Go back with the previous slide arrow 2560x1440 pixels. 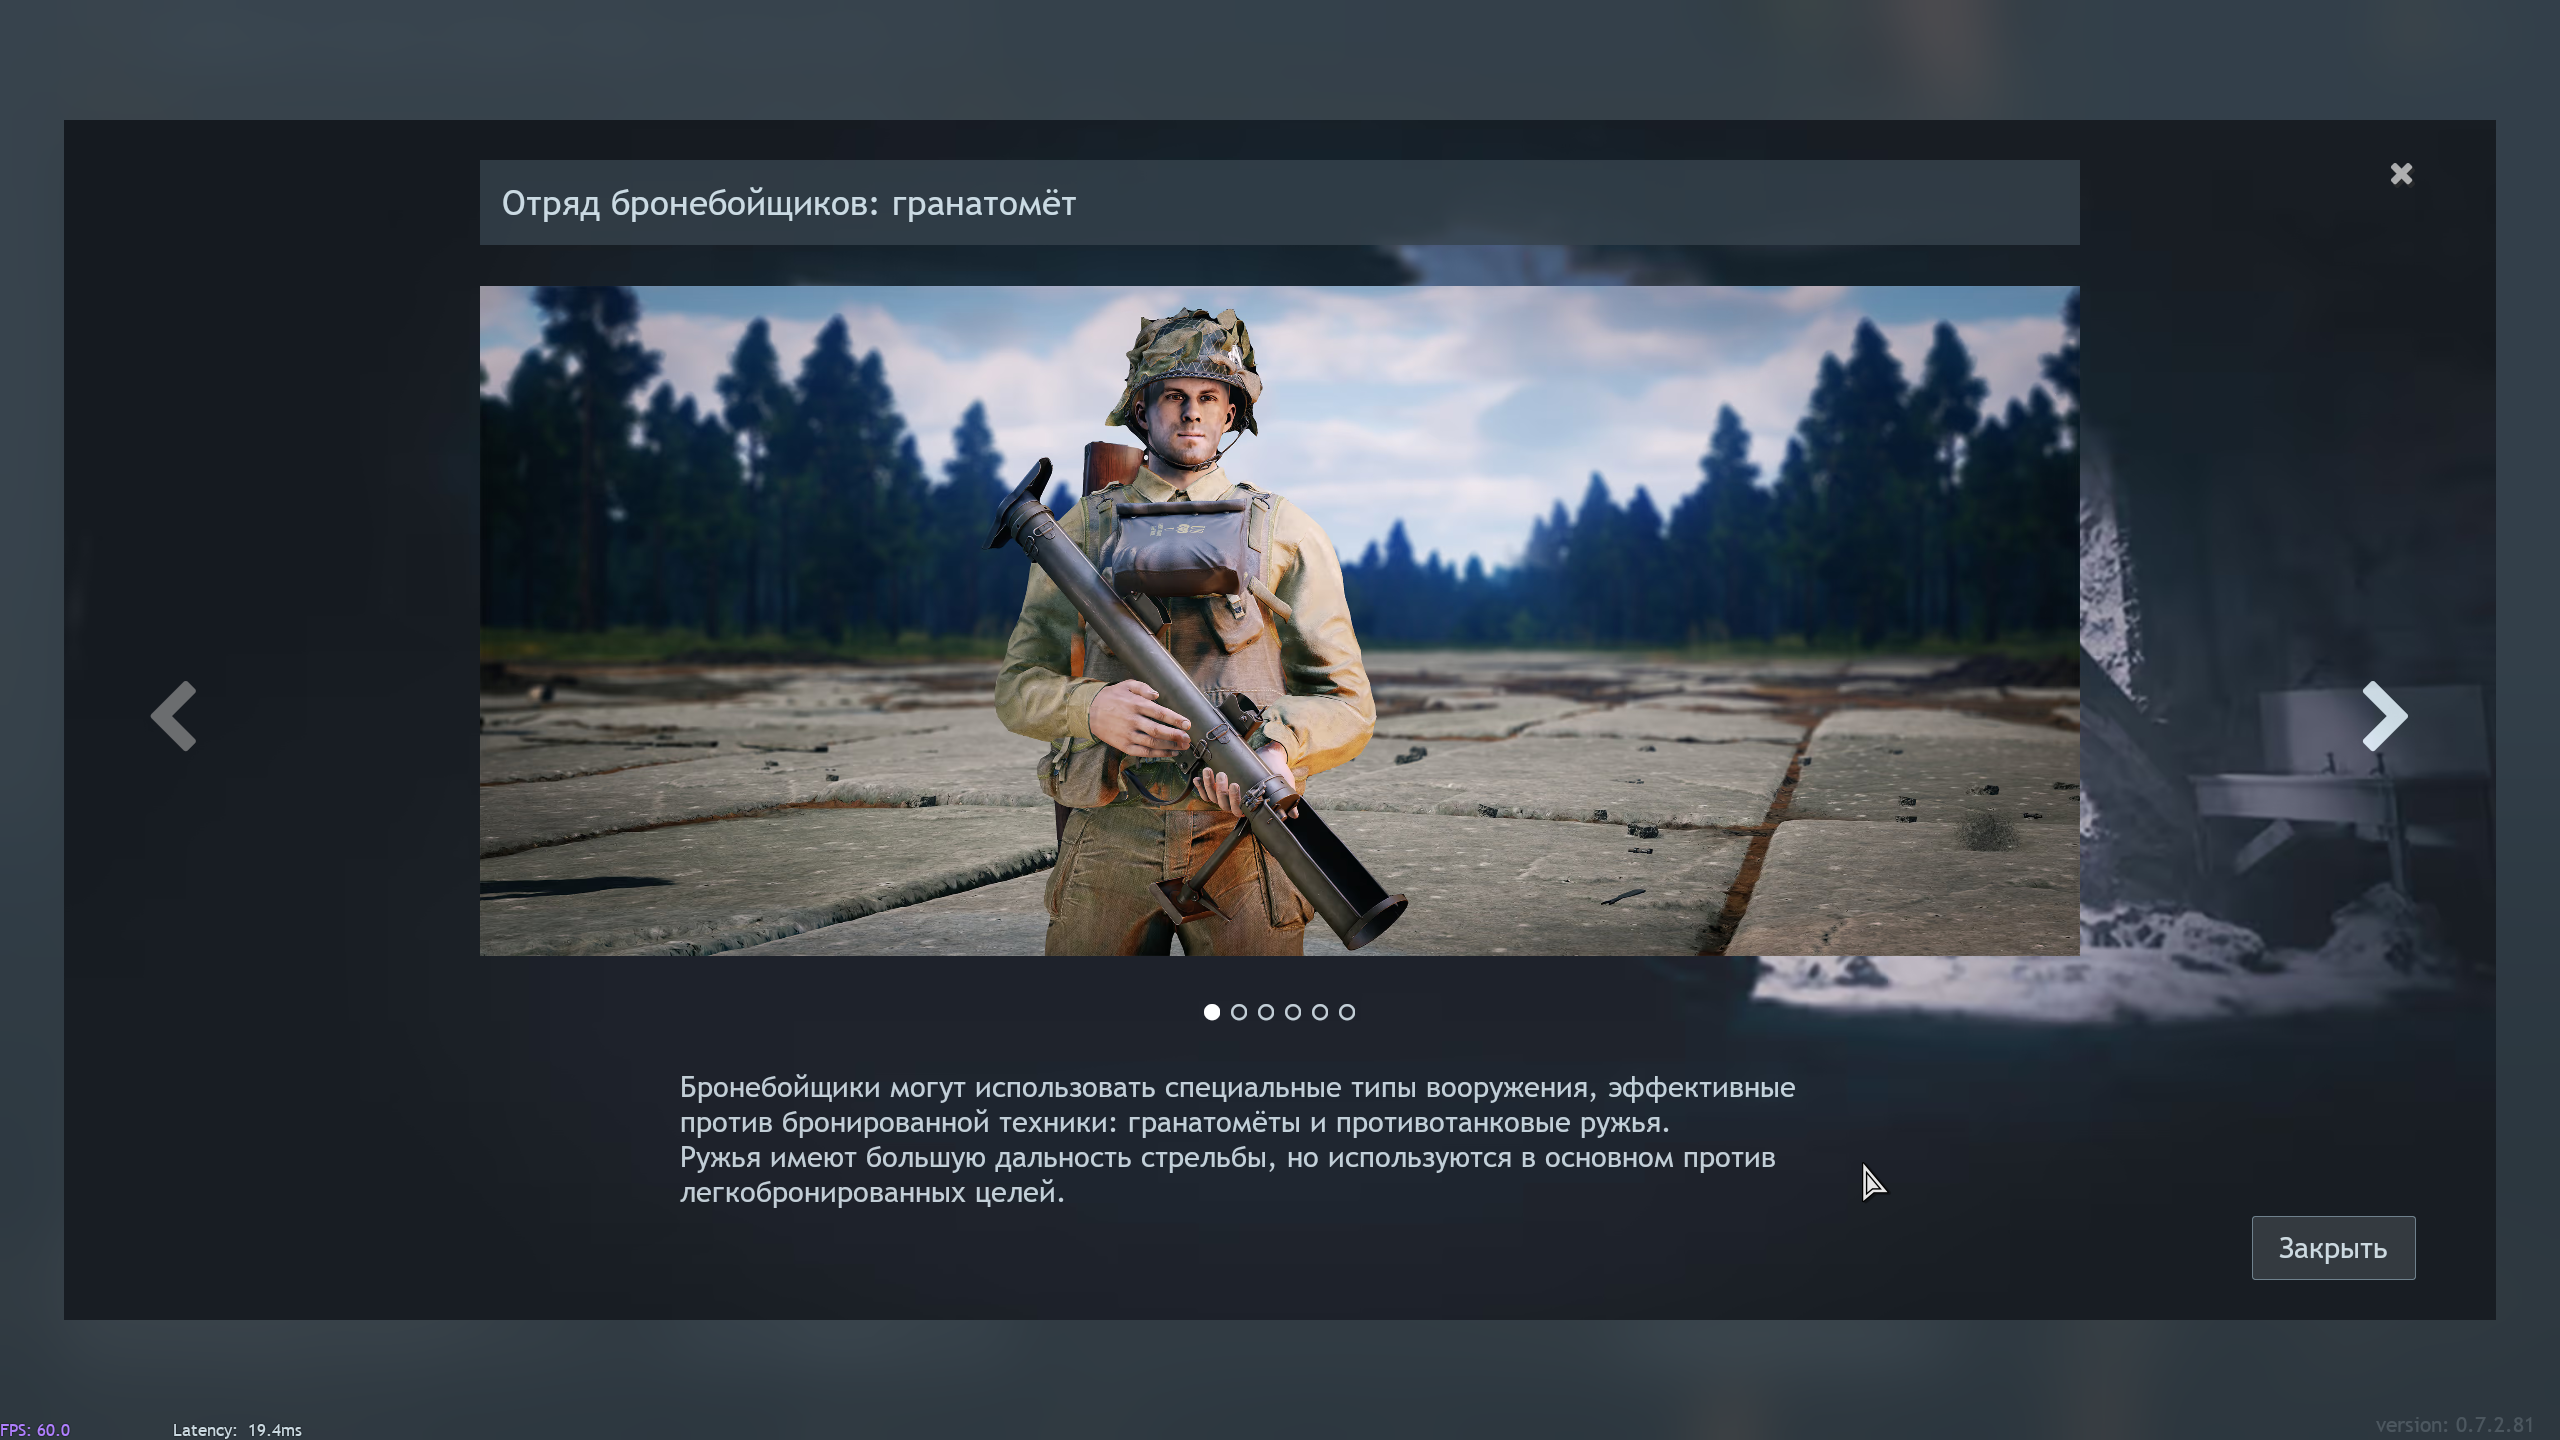point(174,716)
